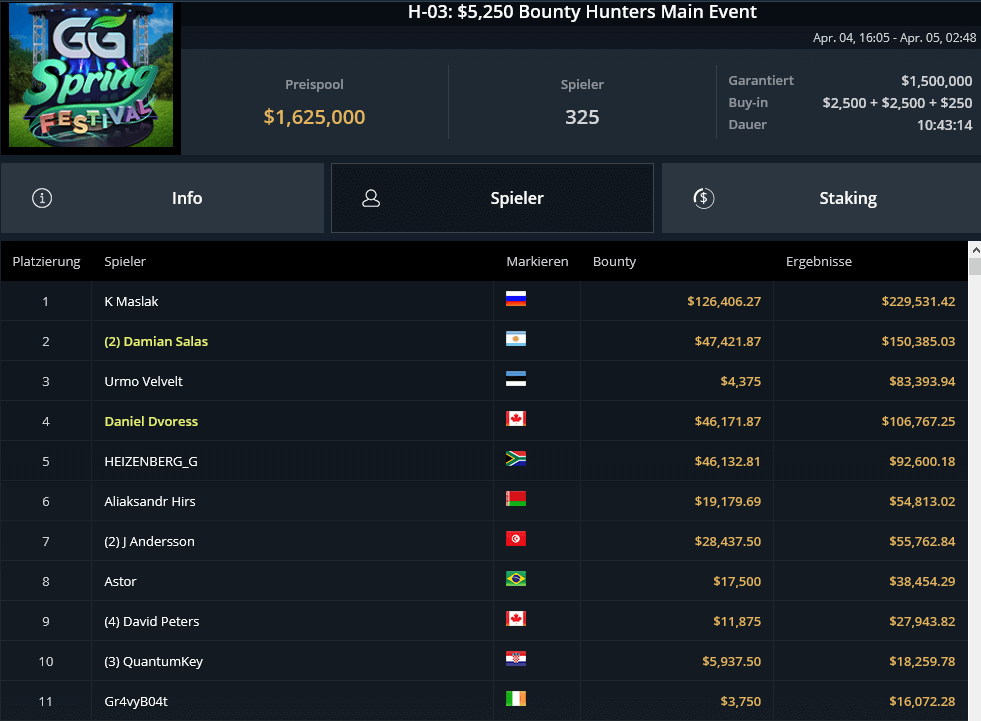Click the GG Spring Festival logo
981x721 pixels.
click(x=91, y=75)
